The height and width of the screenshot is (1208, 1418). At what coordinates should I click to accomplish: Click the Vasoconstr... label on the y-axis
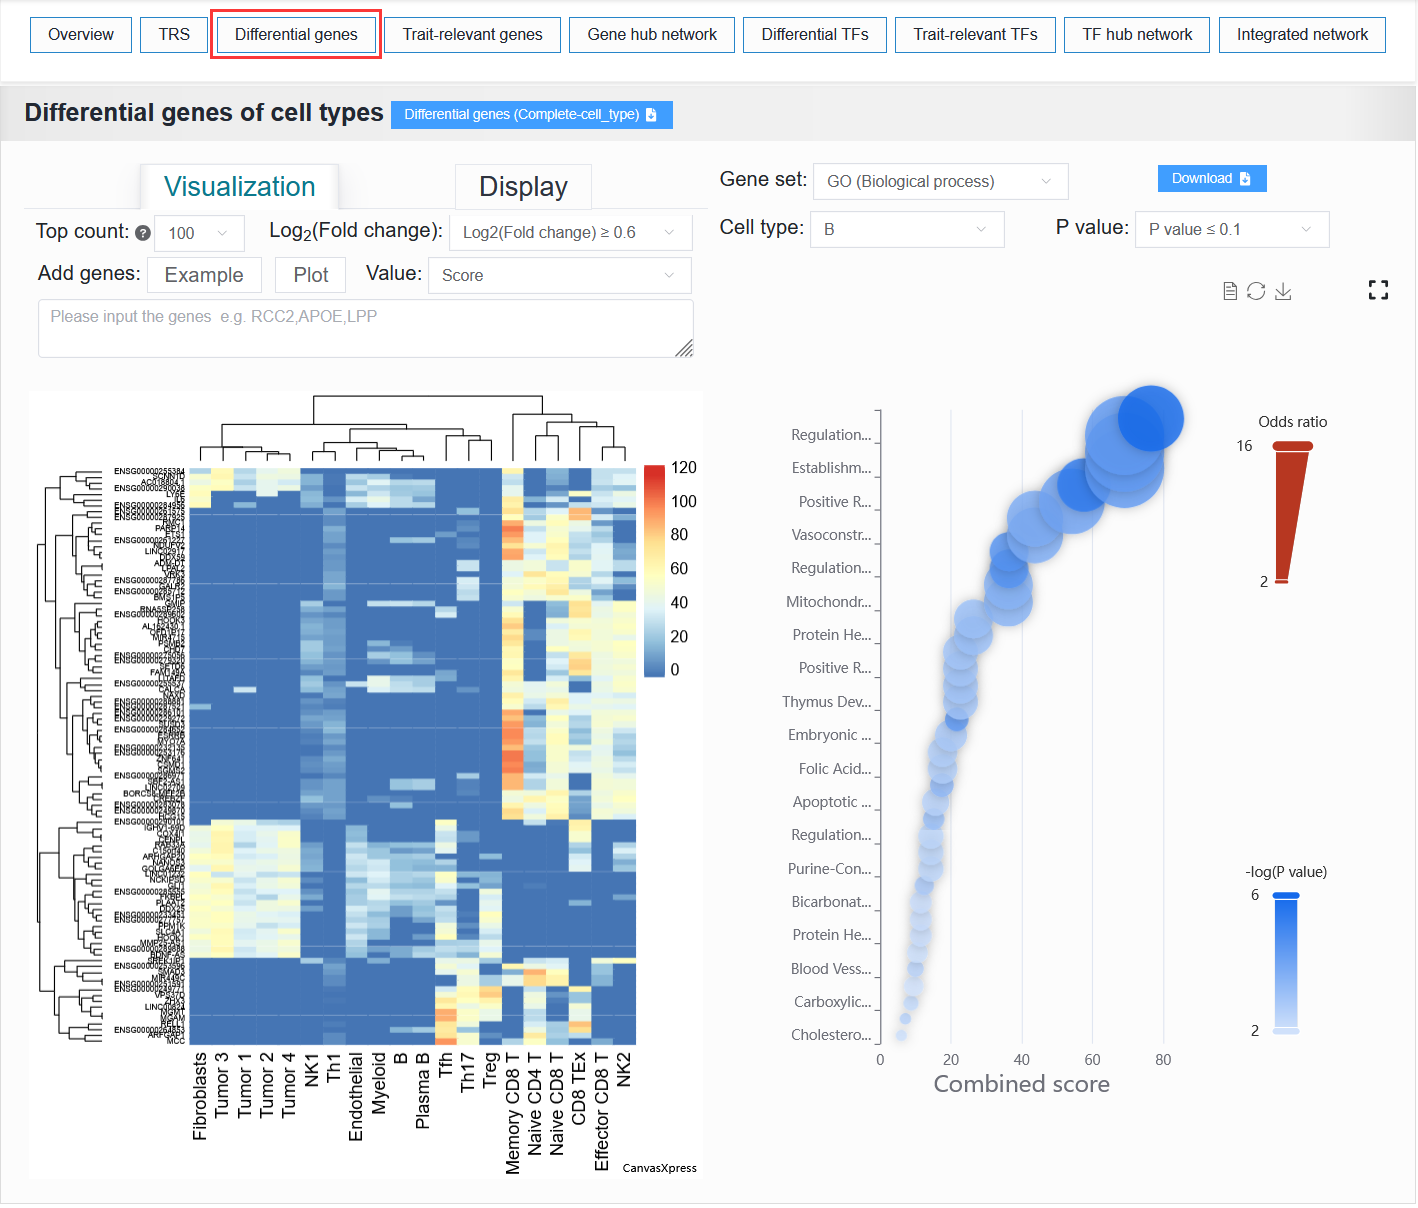[831, 535]
